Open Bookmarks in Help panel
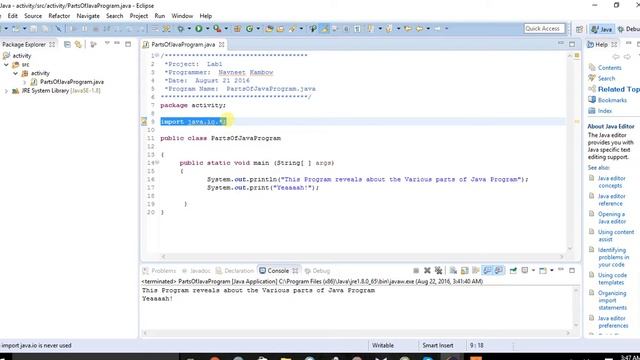This screenshot has height=360, width=640. point(612,100)
